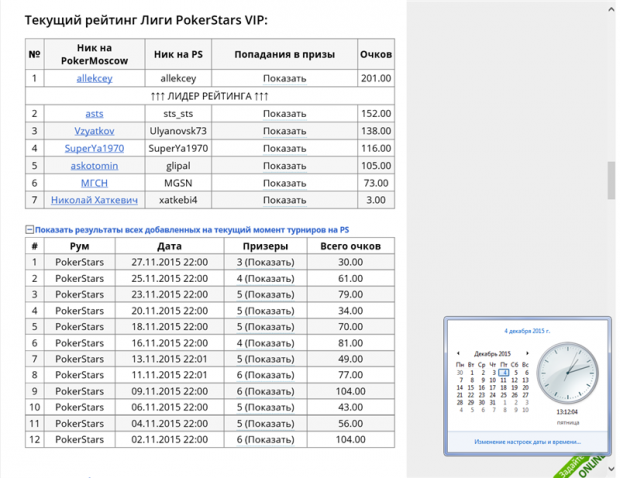Collapse the tournament results list via minus icon
The image size is (620, 478).
(29, 230)
